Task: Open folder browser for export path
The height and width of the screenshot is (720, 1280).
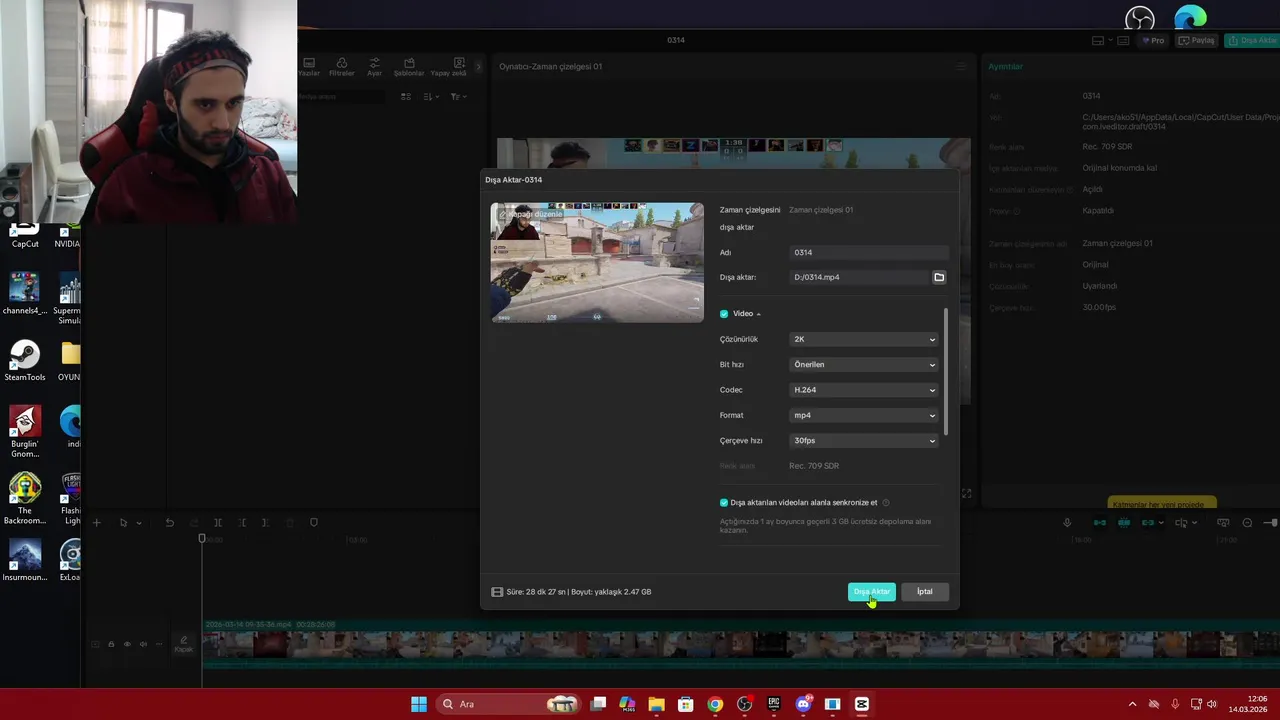Action: (939, 277)
